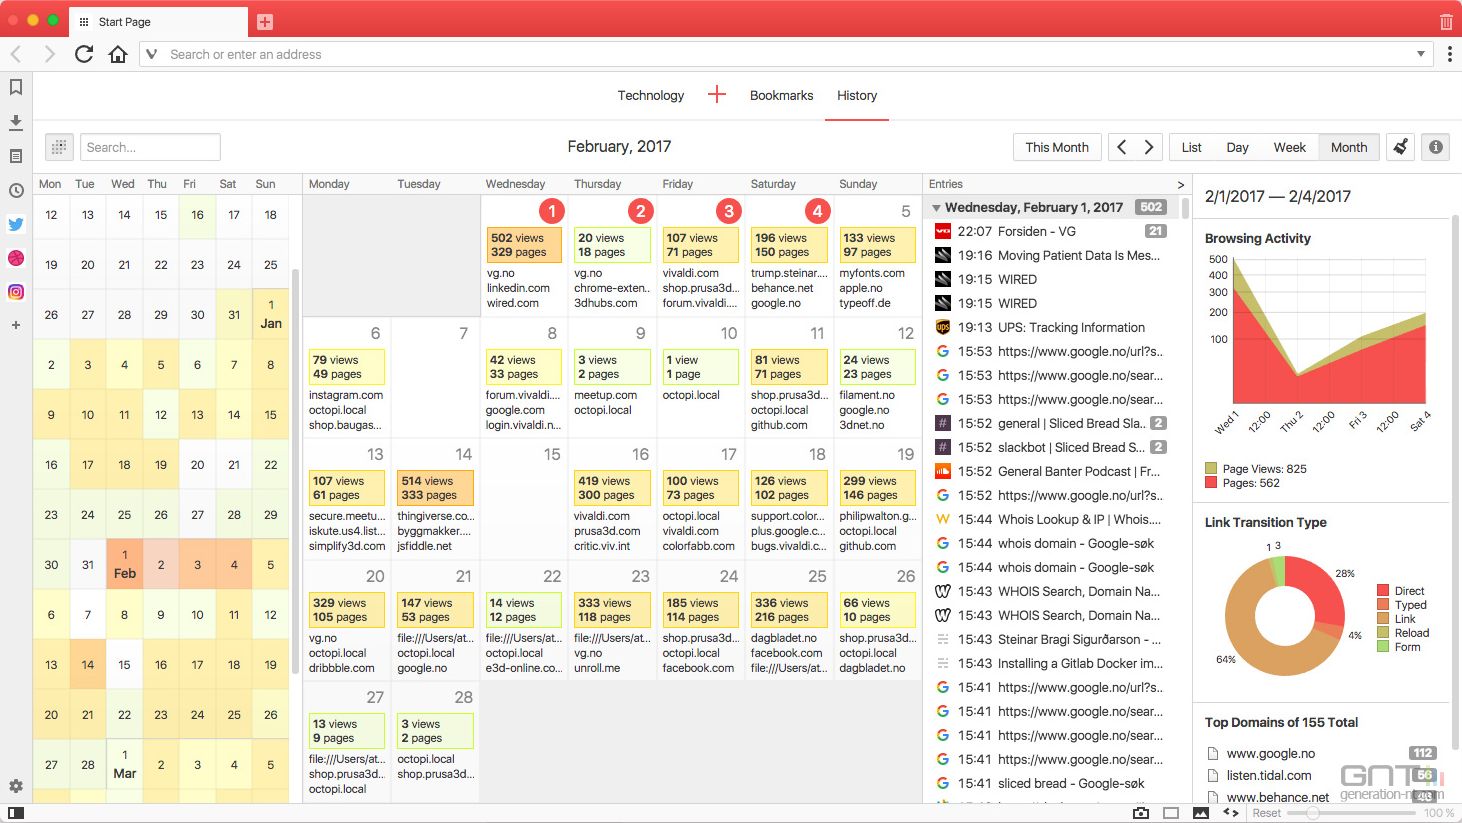The image size is (1462, 823).
Task: Open the Dribbble web panel
Action: tap(16, 258)
